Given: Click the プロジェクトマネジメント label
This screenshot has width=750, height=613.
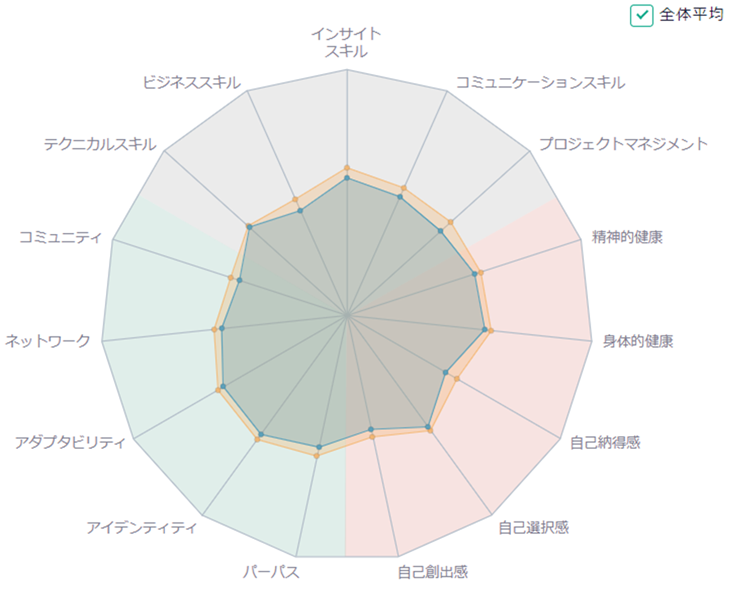Looking at the screenshot, I should (623, 144).
